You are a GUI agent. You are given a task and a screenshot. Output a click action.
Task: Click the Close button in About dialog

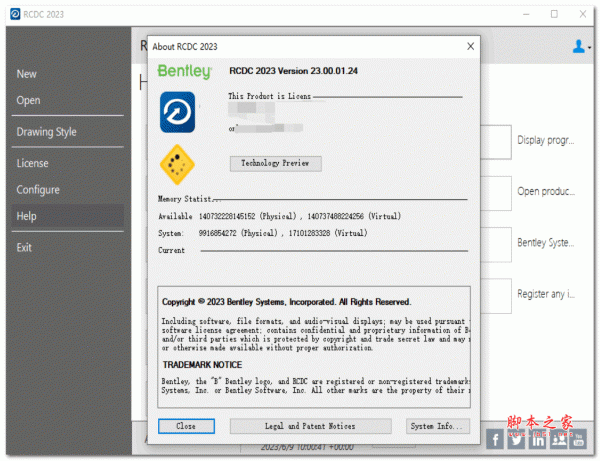tap(186, 426)
